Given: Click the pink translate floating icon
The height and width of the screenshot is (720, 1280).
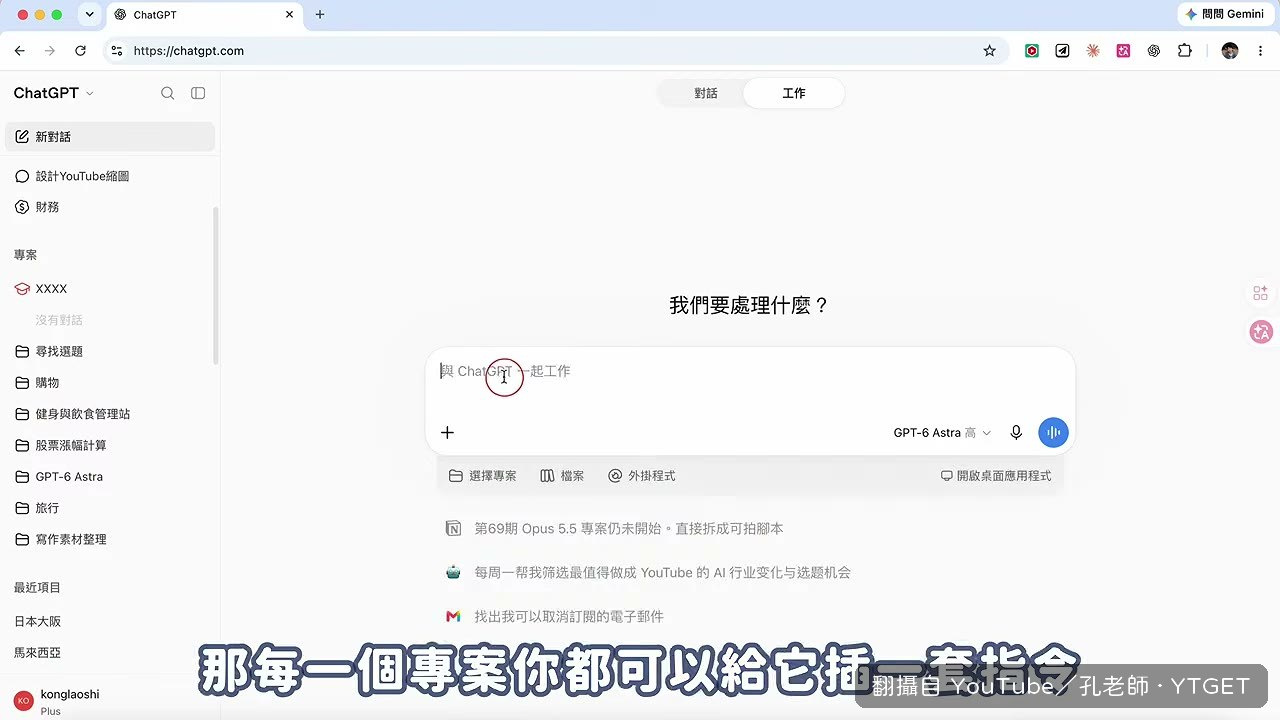Looking at the screenshot, I should 1261,333.
